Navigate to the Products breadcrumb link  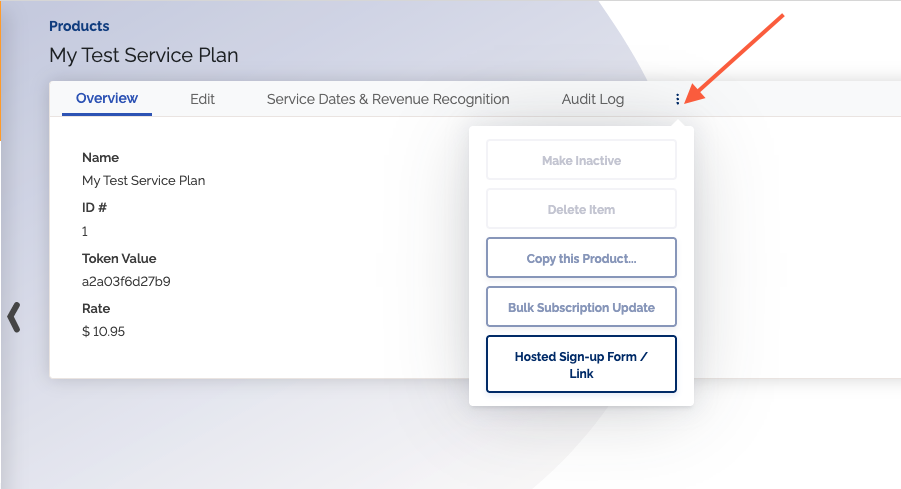click(79, 26)
